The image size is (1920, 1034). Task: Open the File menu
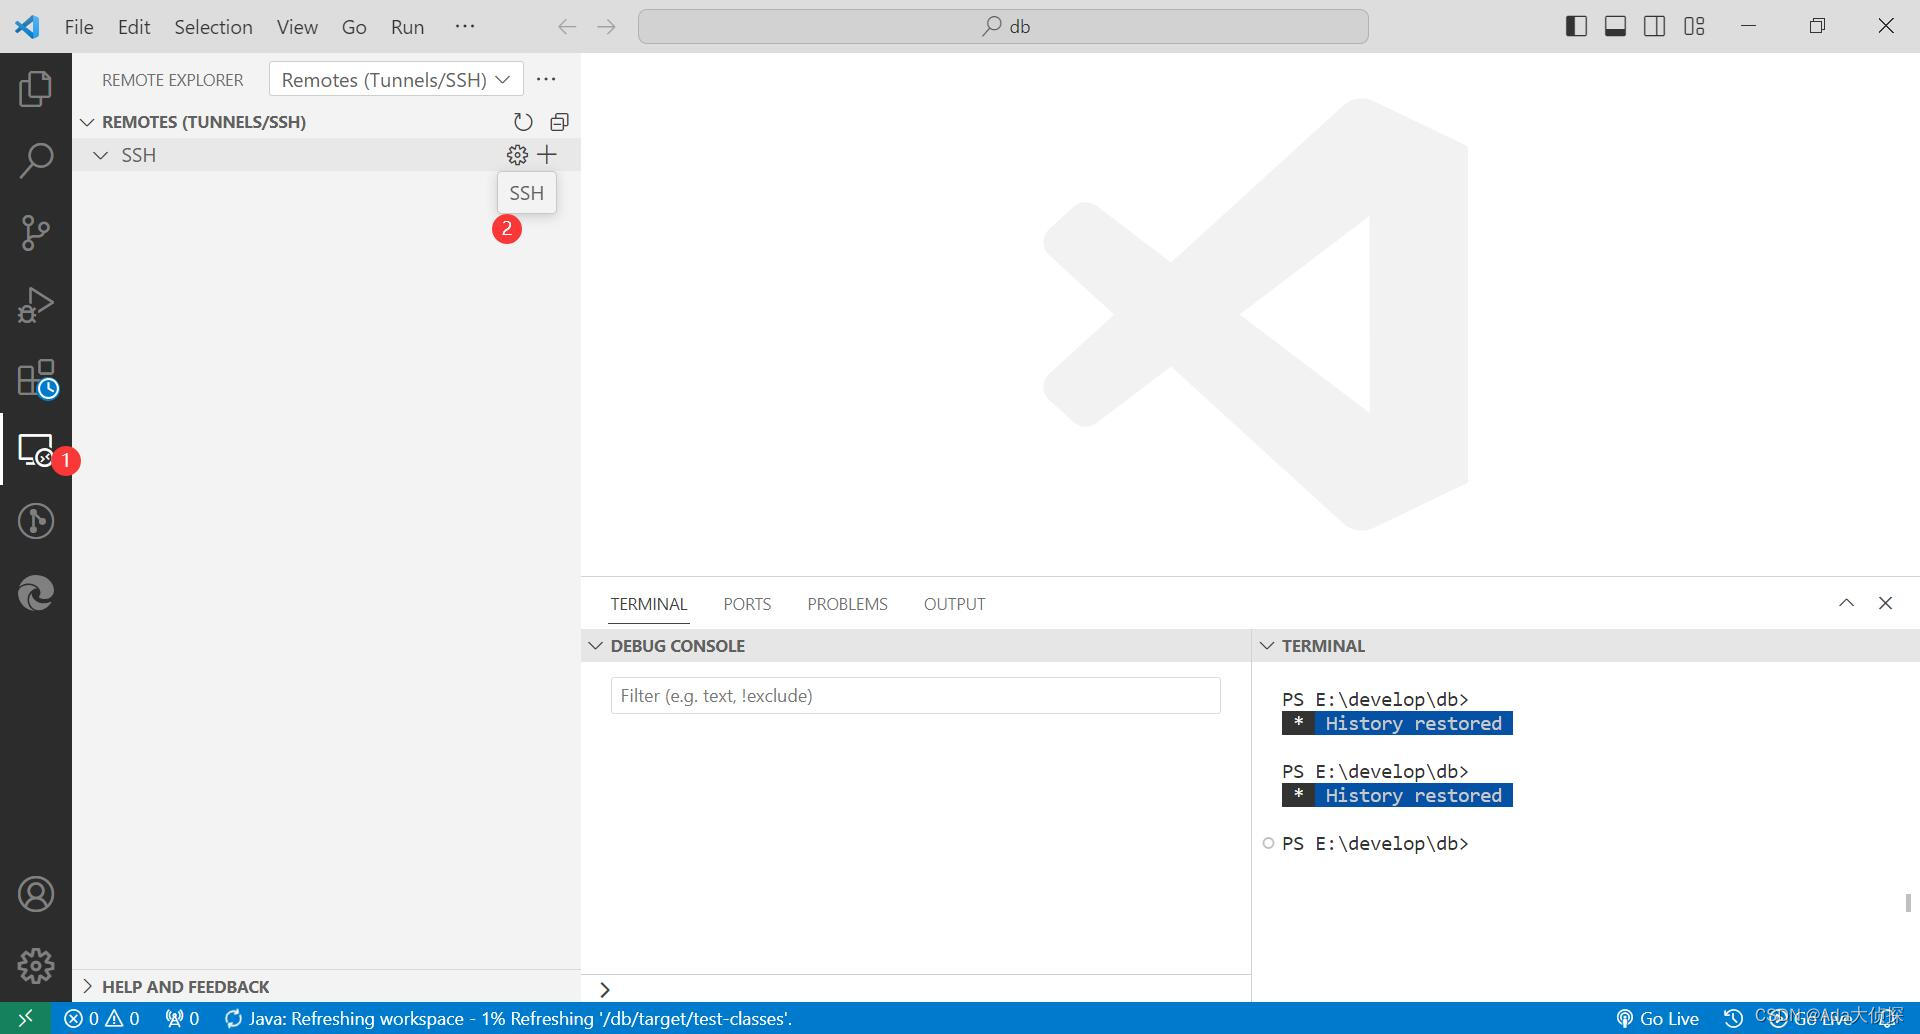pyautogui.click(x=79, y=27)
